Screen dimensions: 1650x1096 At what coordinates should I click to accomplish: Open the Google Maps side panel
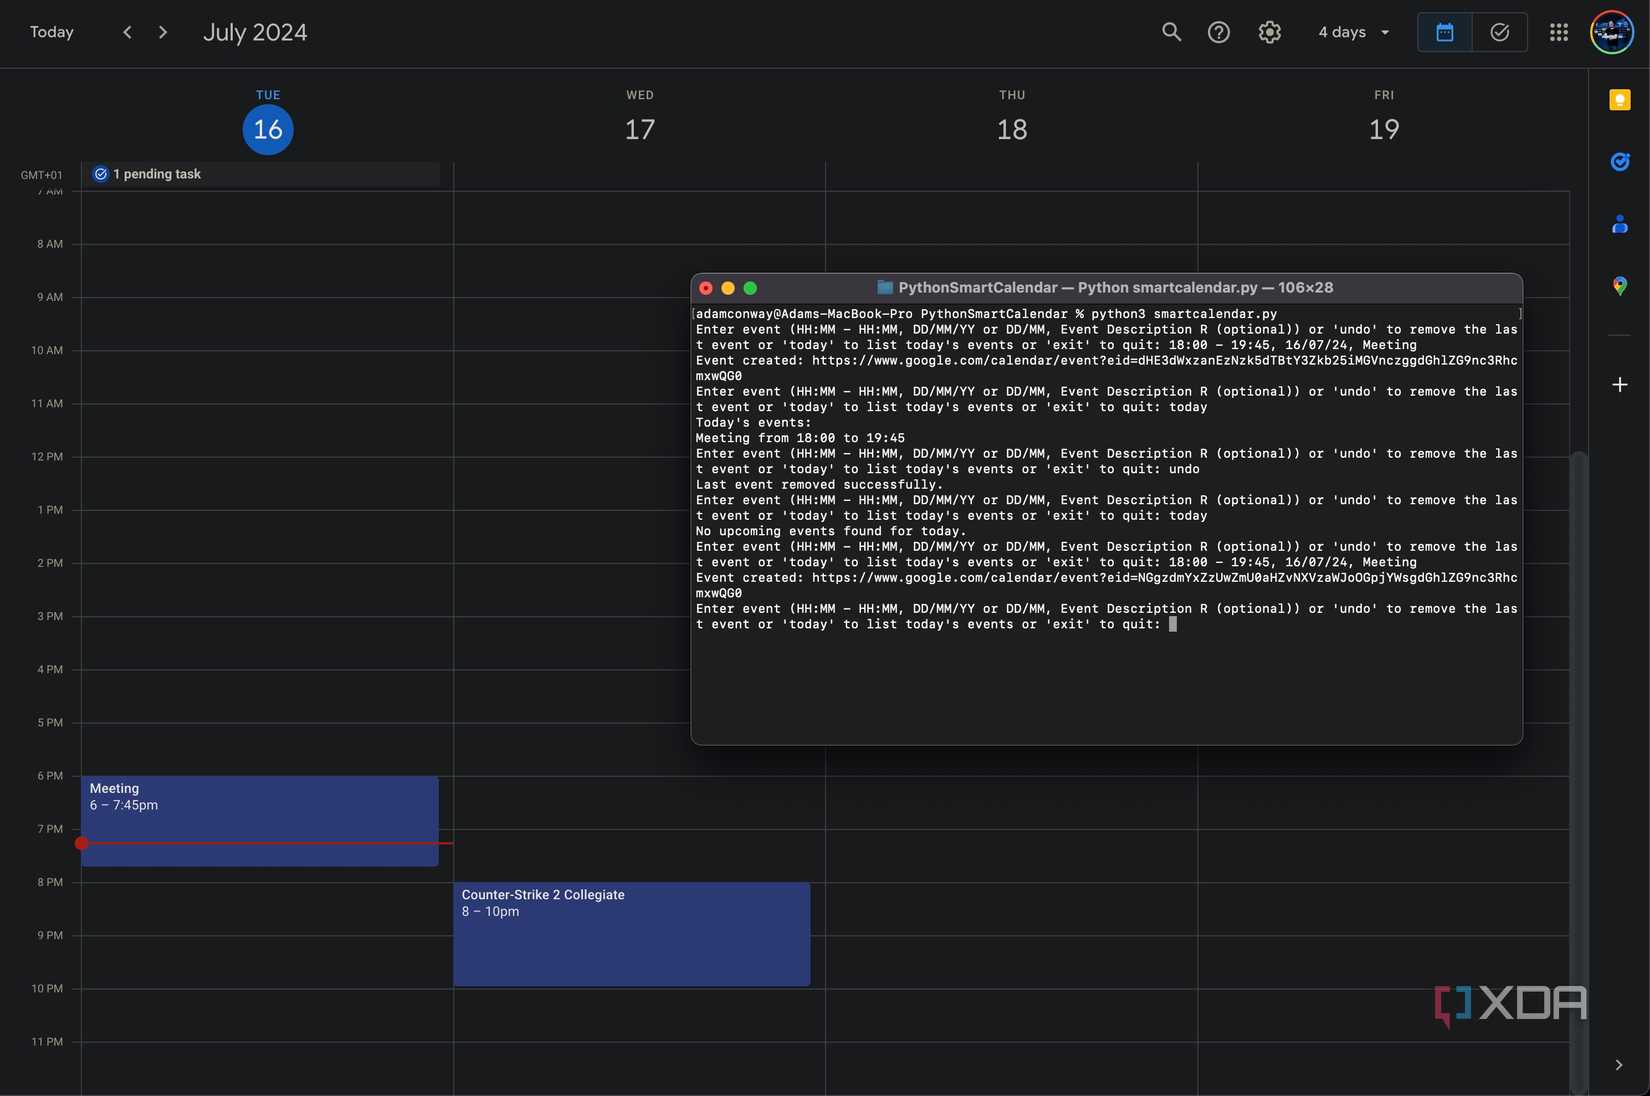(1620, 287)
